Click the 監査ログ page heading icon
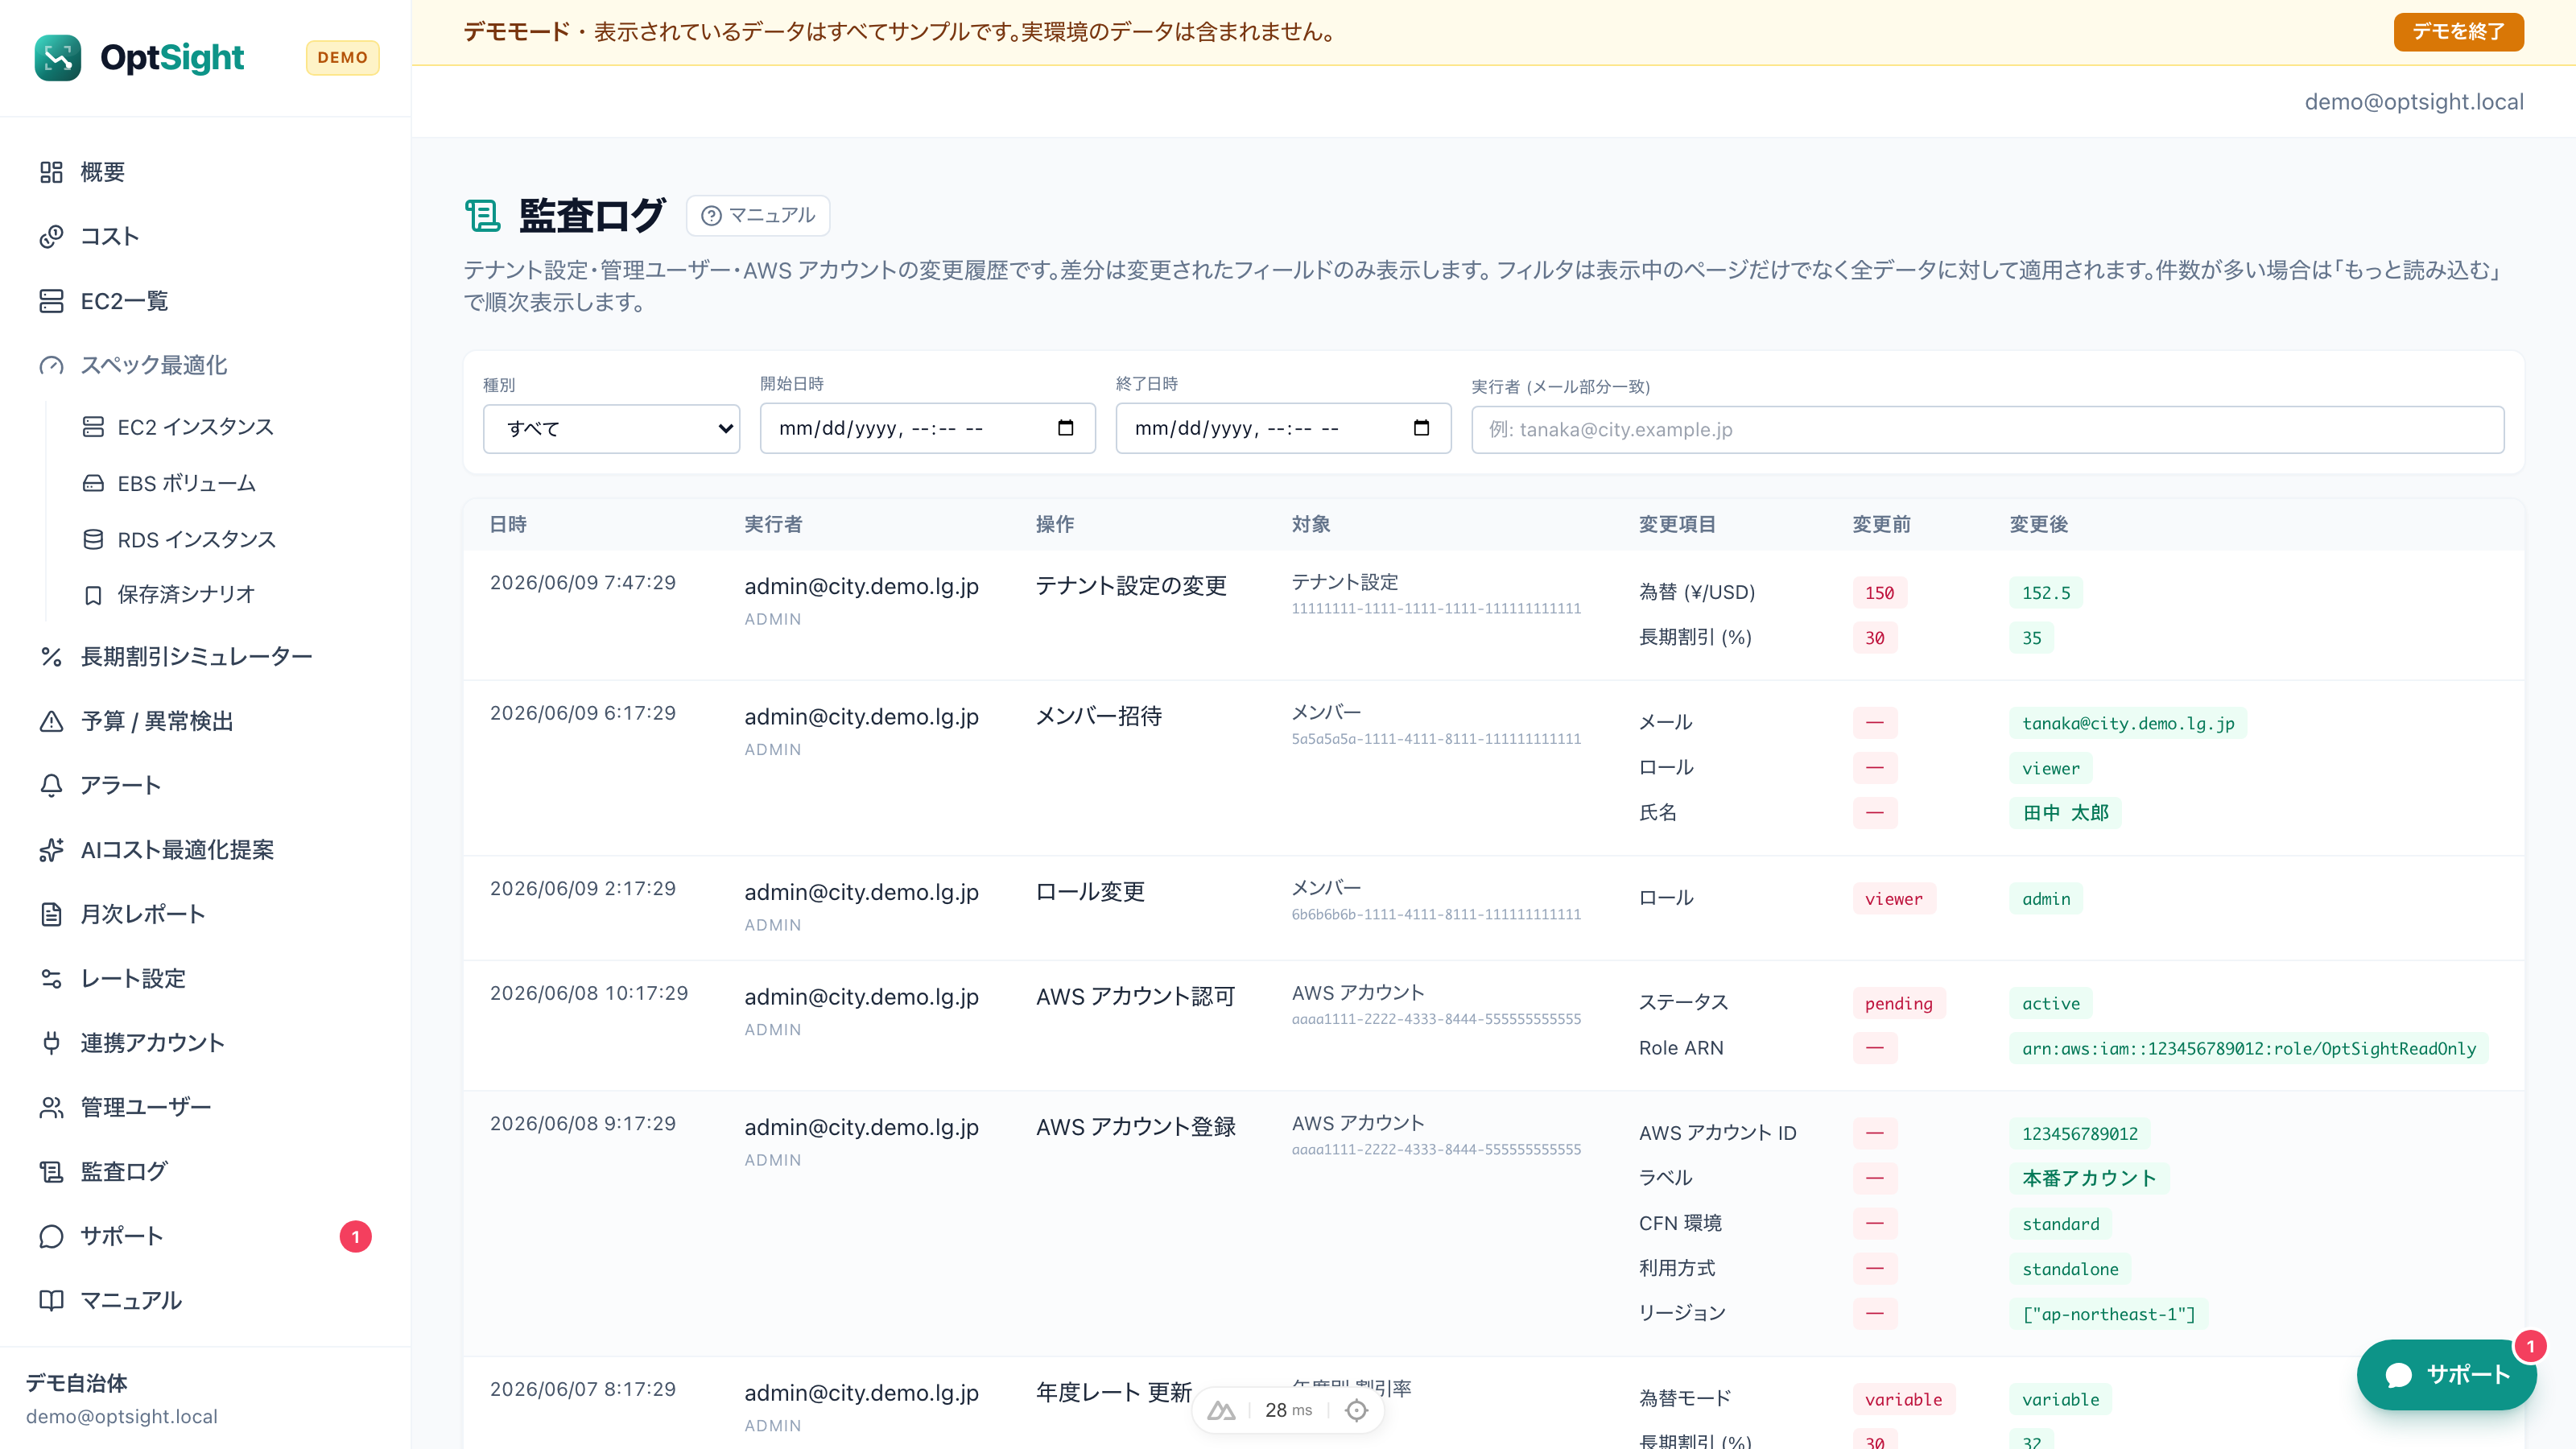 point(483,215)
